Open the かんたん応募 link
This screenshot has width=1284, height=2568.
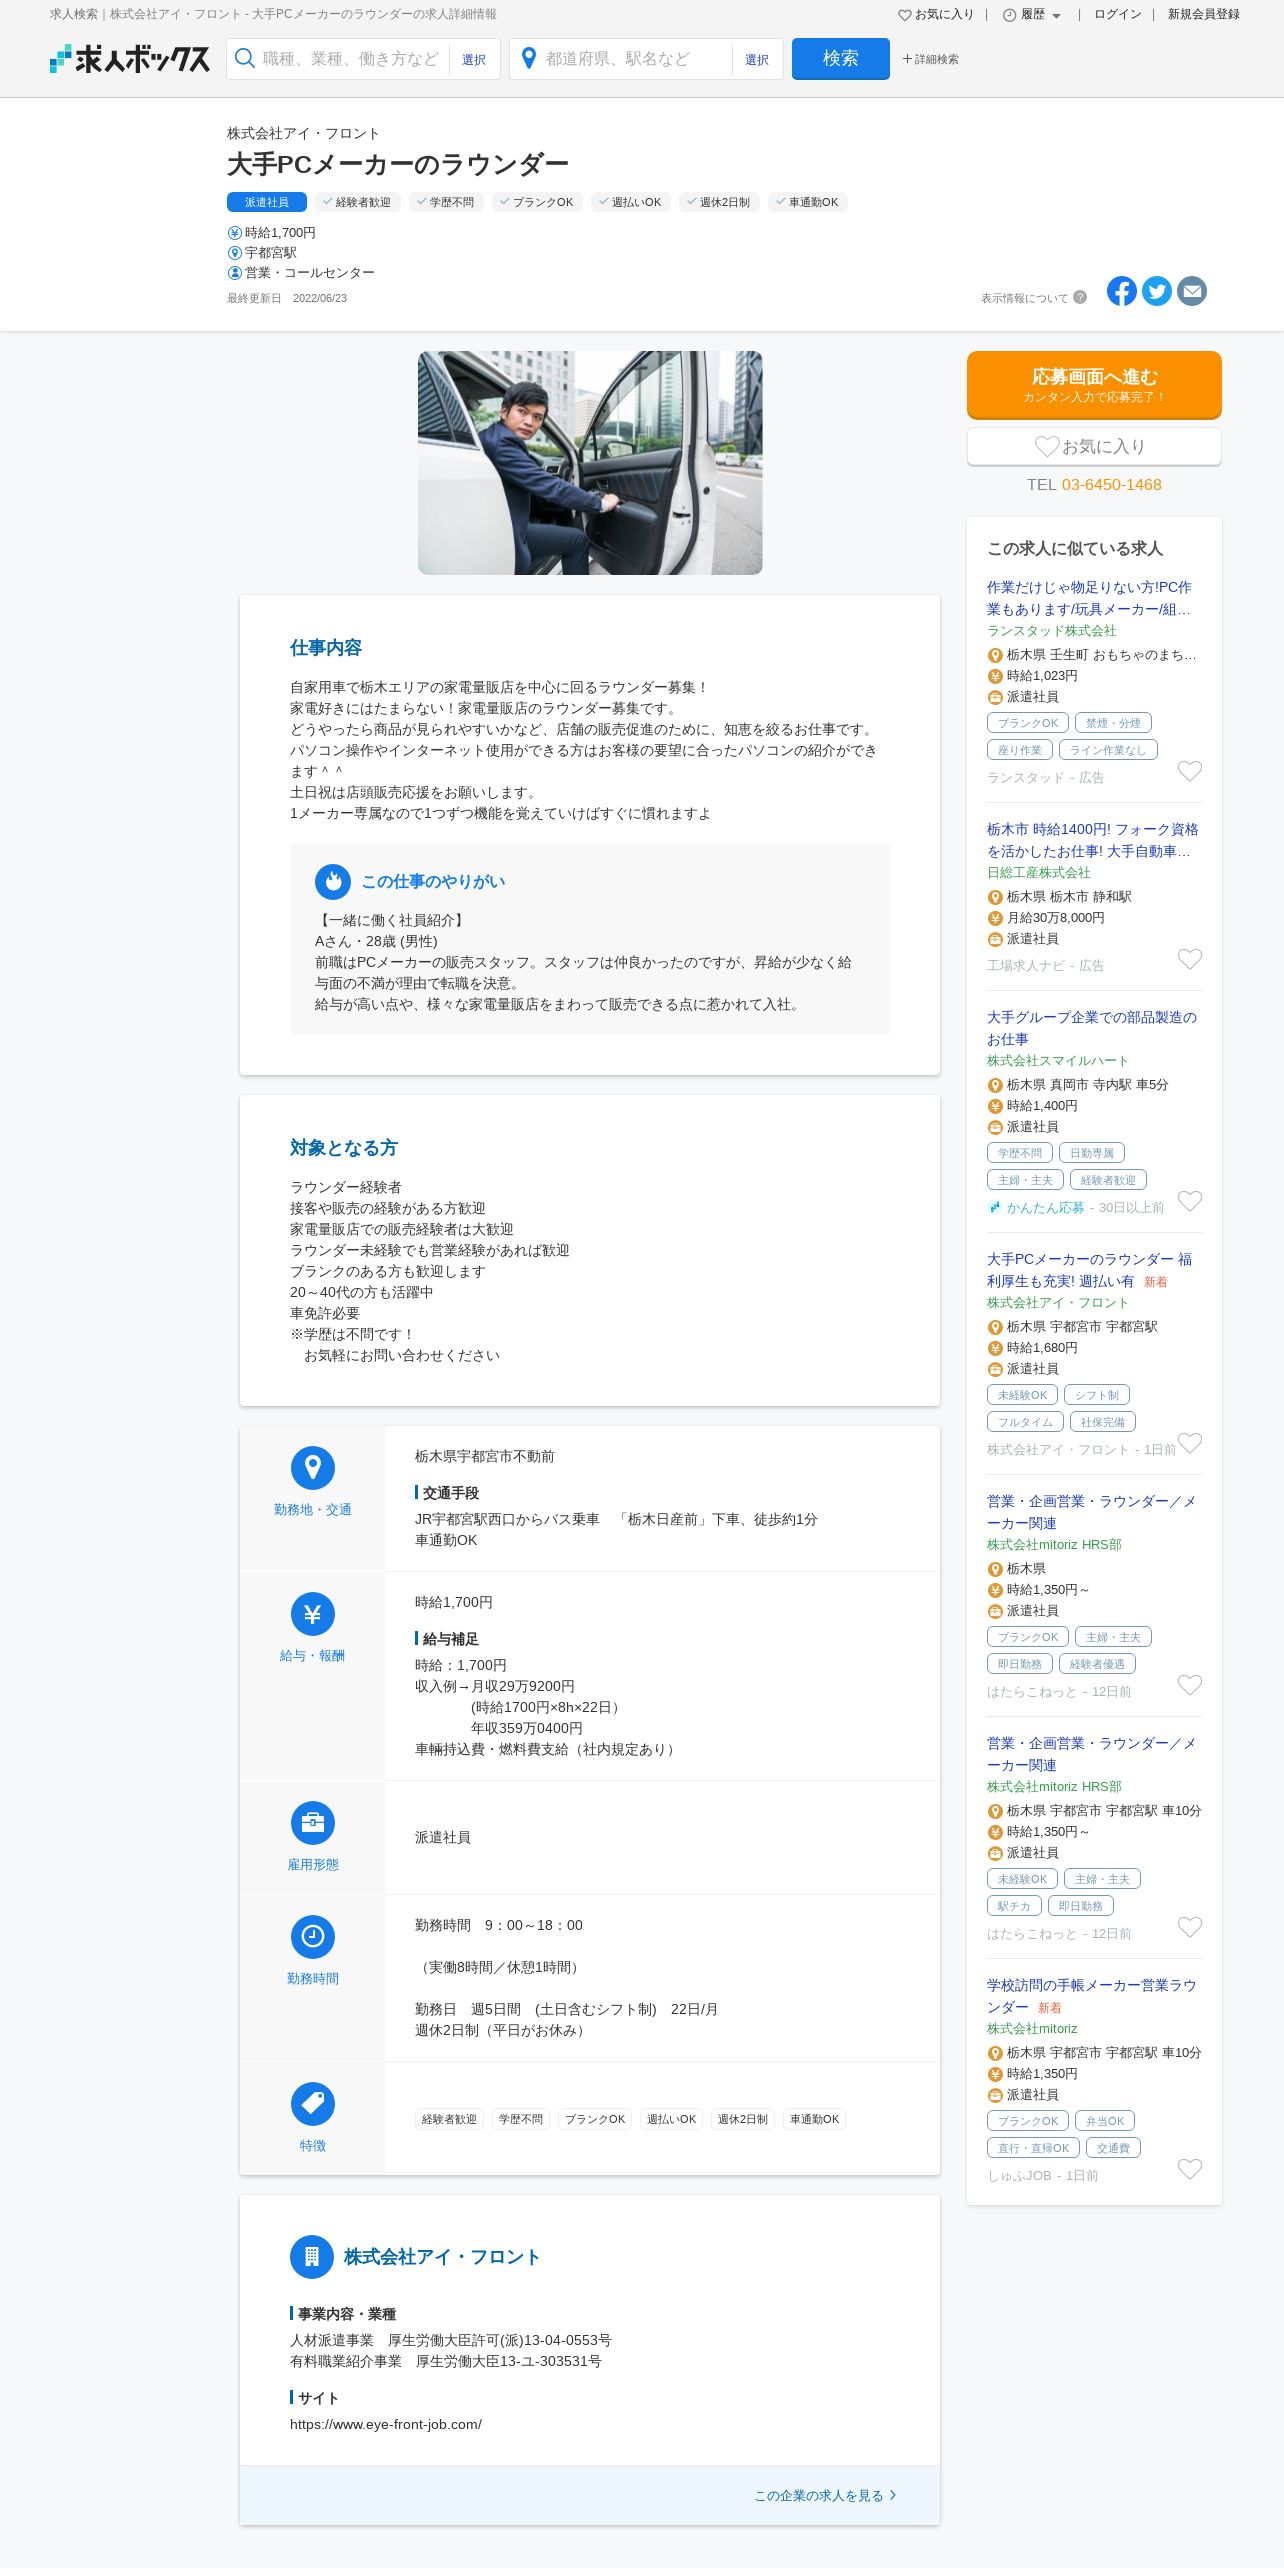click(x=1045, y=1208)
